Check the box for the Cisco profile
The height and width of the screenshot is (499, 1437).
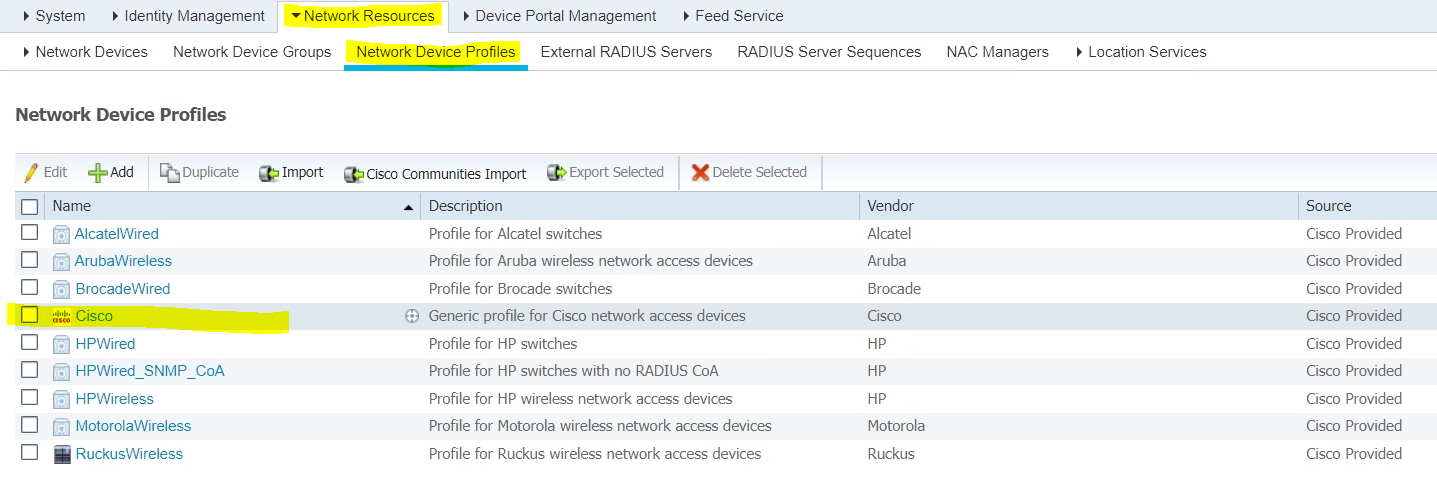pos(30,315)
